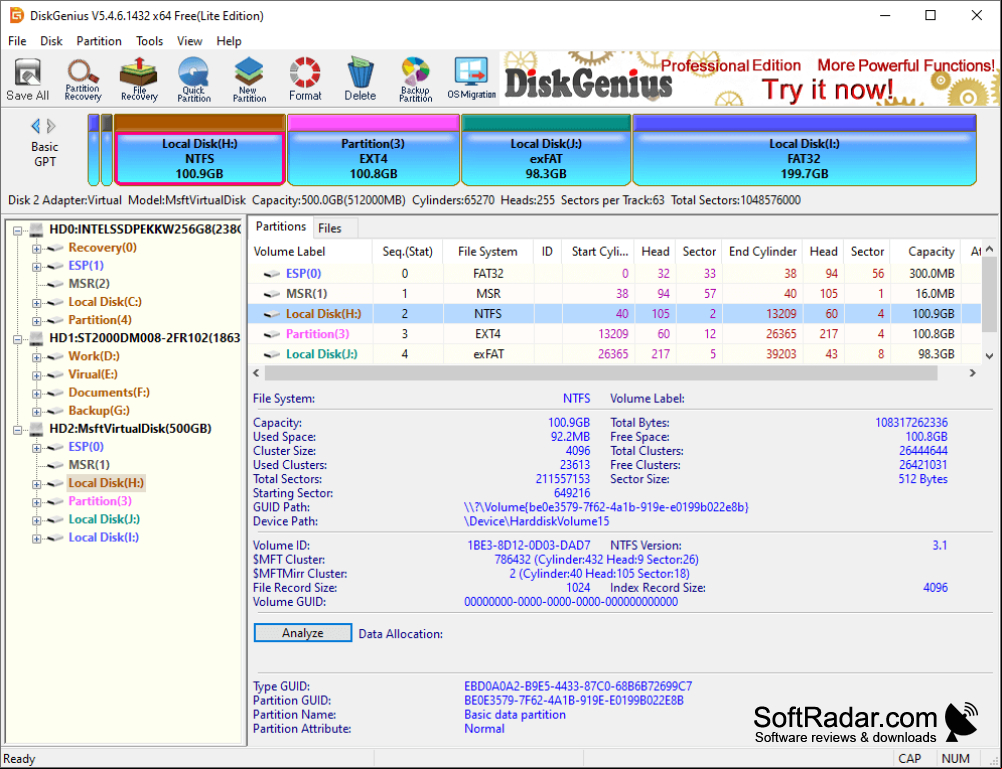This screenshot has width=1002, height=769.
Task: Click the DiskGenius app logo in title bar
Action: [x=15, y=15]
